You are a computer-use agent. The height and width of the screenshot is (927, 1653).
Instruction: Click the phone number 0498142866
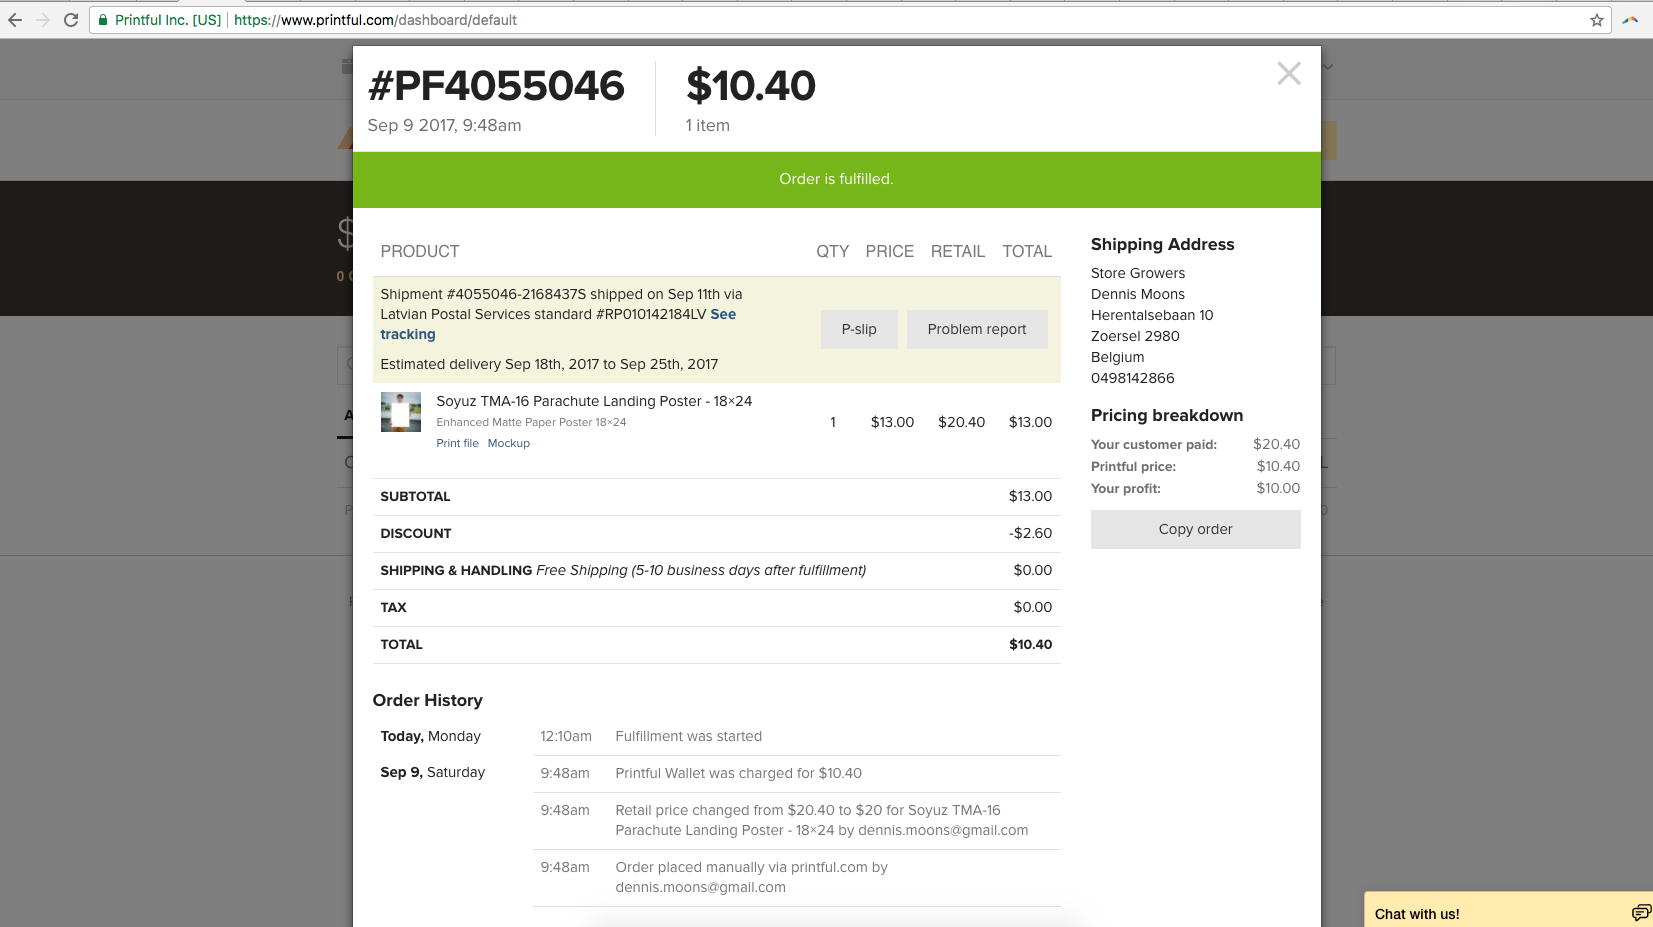click(1133, 378)
